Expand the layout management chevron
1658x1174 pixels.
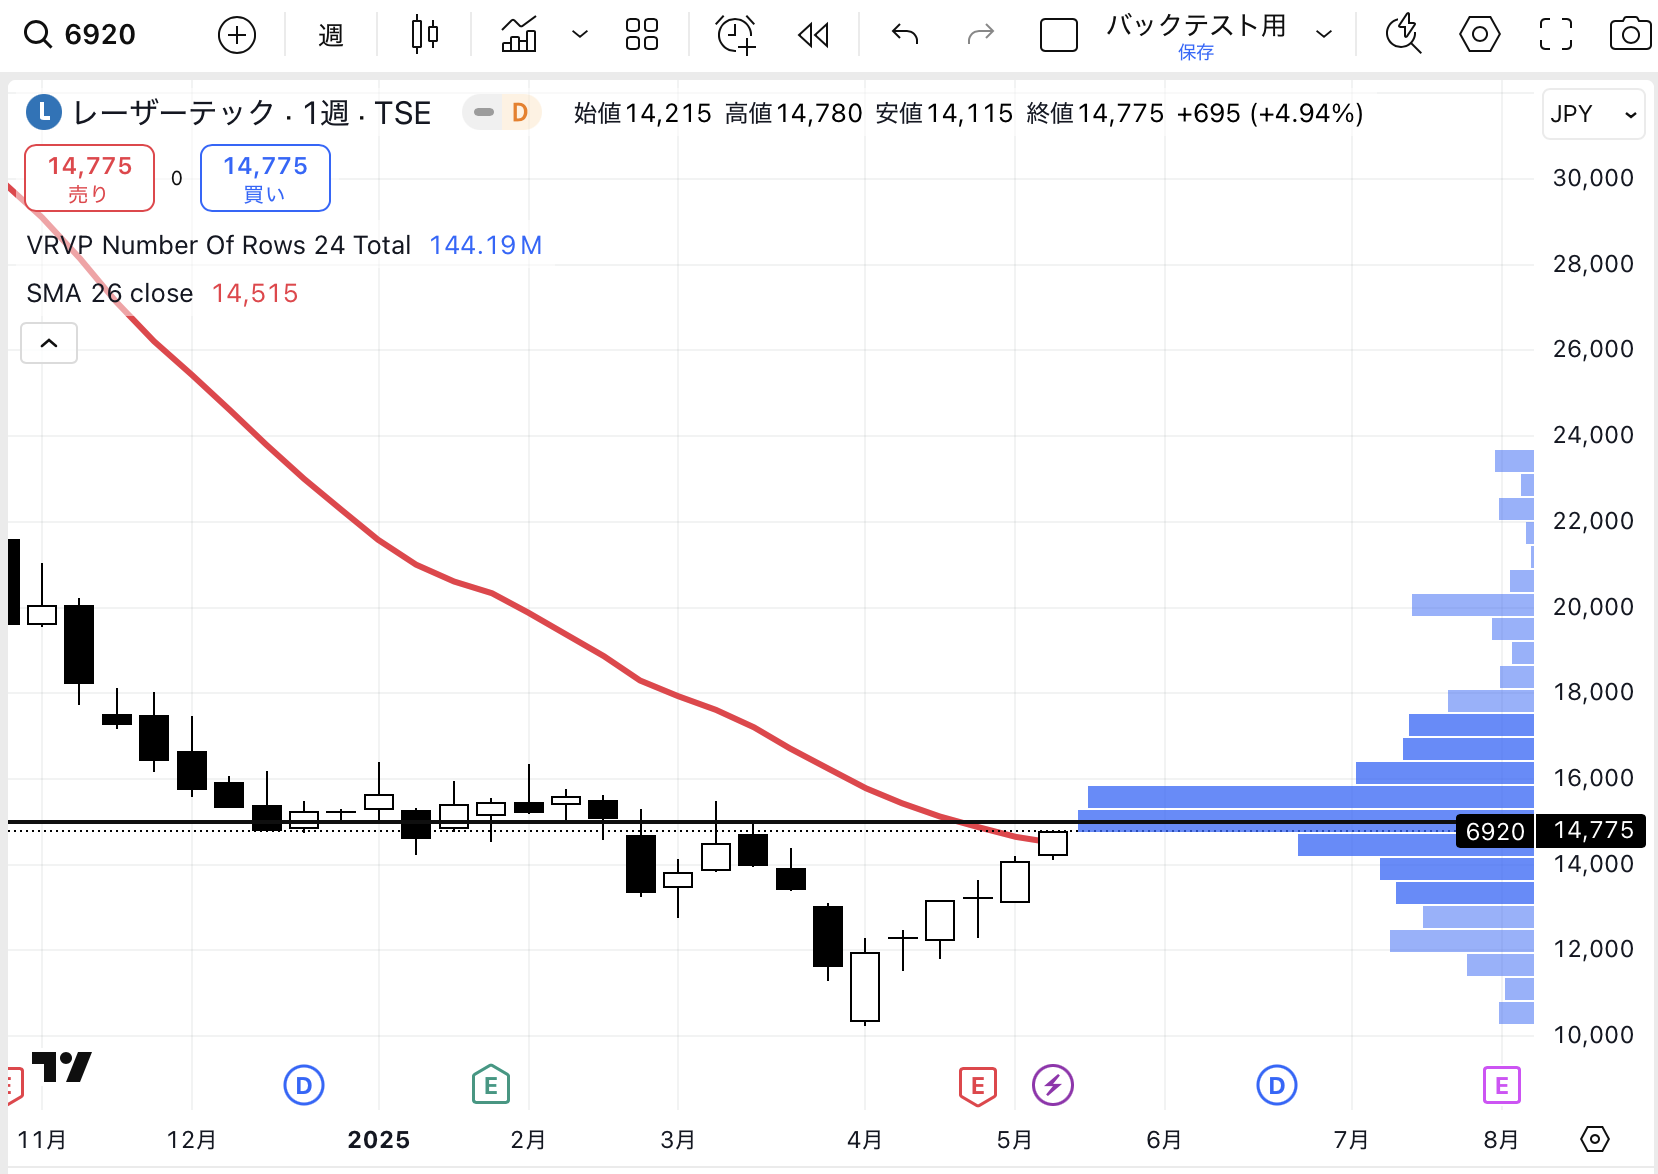click(1324, 35)
